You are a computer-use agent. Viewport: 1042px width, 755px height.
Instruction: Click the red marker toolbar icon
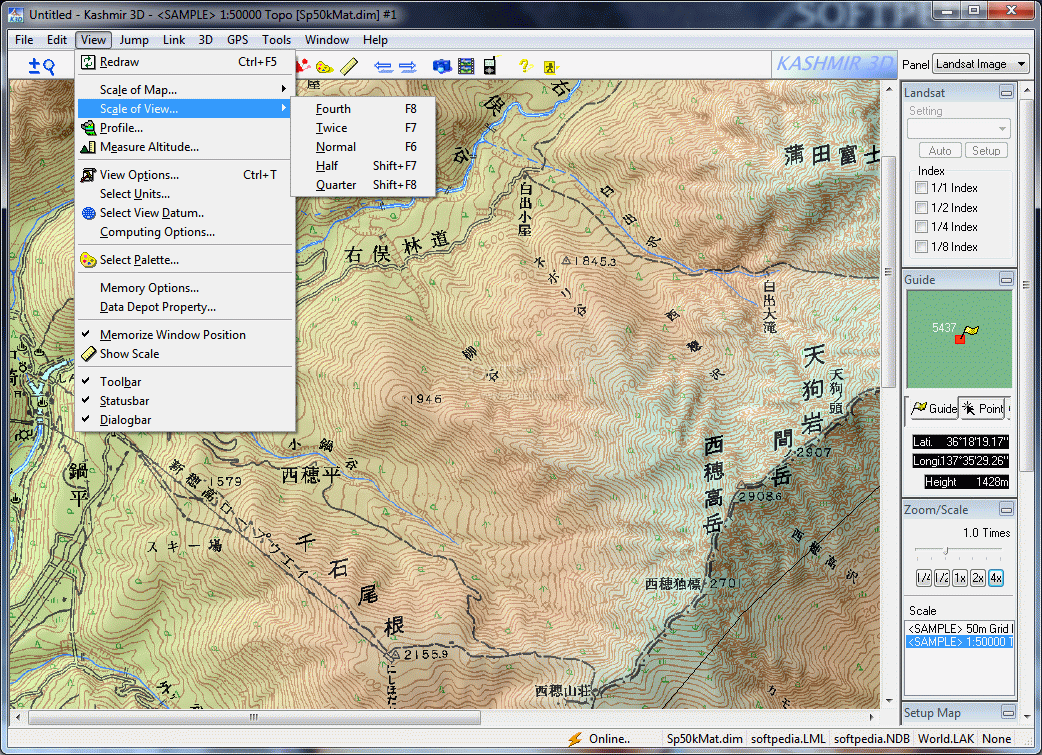point(303,66)
